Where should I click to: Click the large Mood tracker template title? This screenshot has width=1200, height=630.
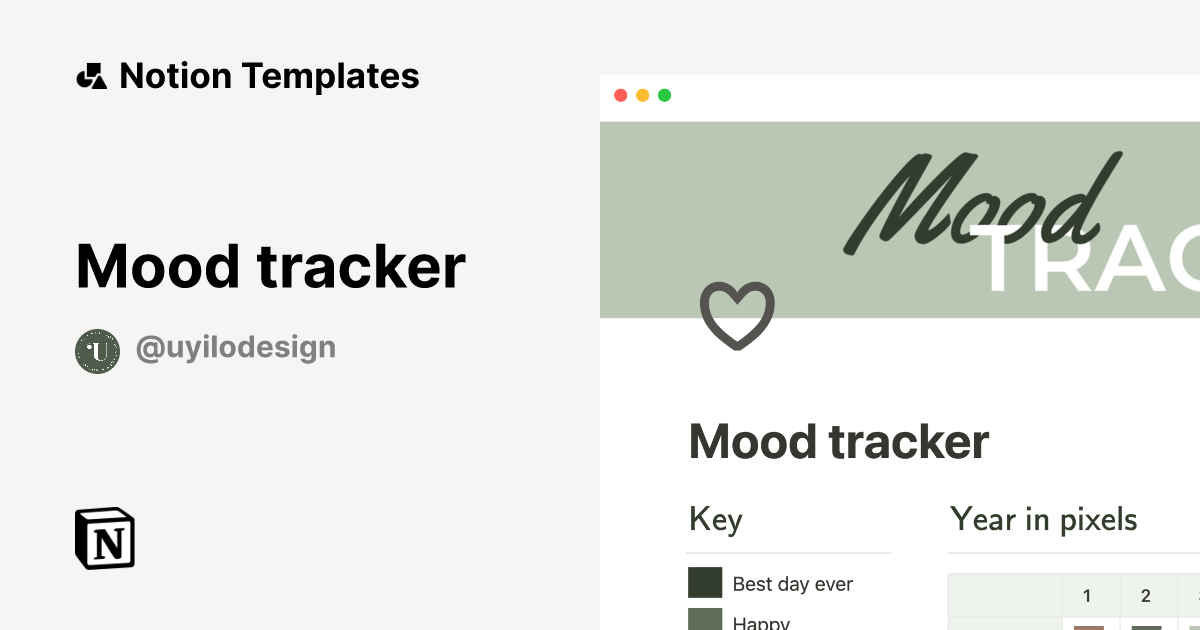(x=271, y=266)
